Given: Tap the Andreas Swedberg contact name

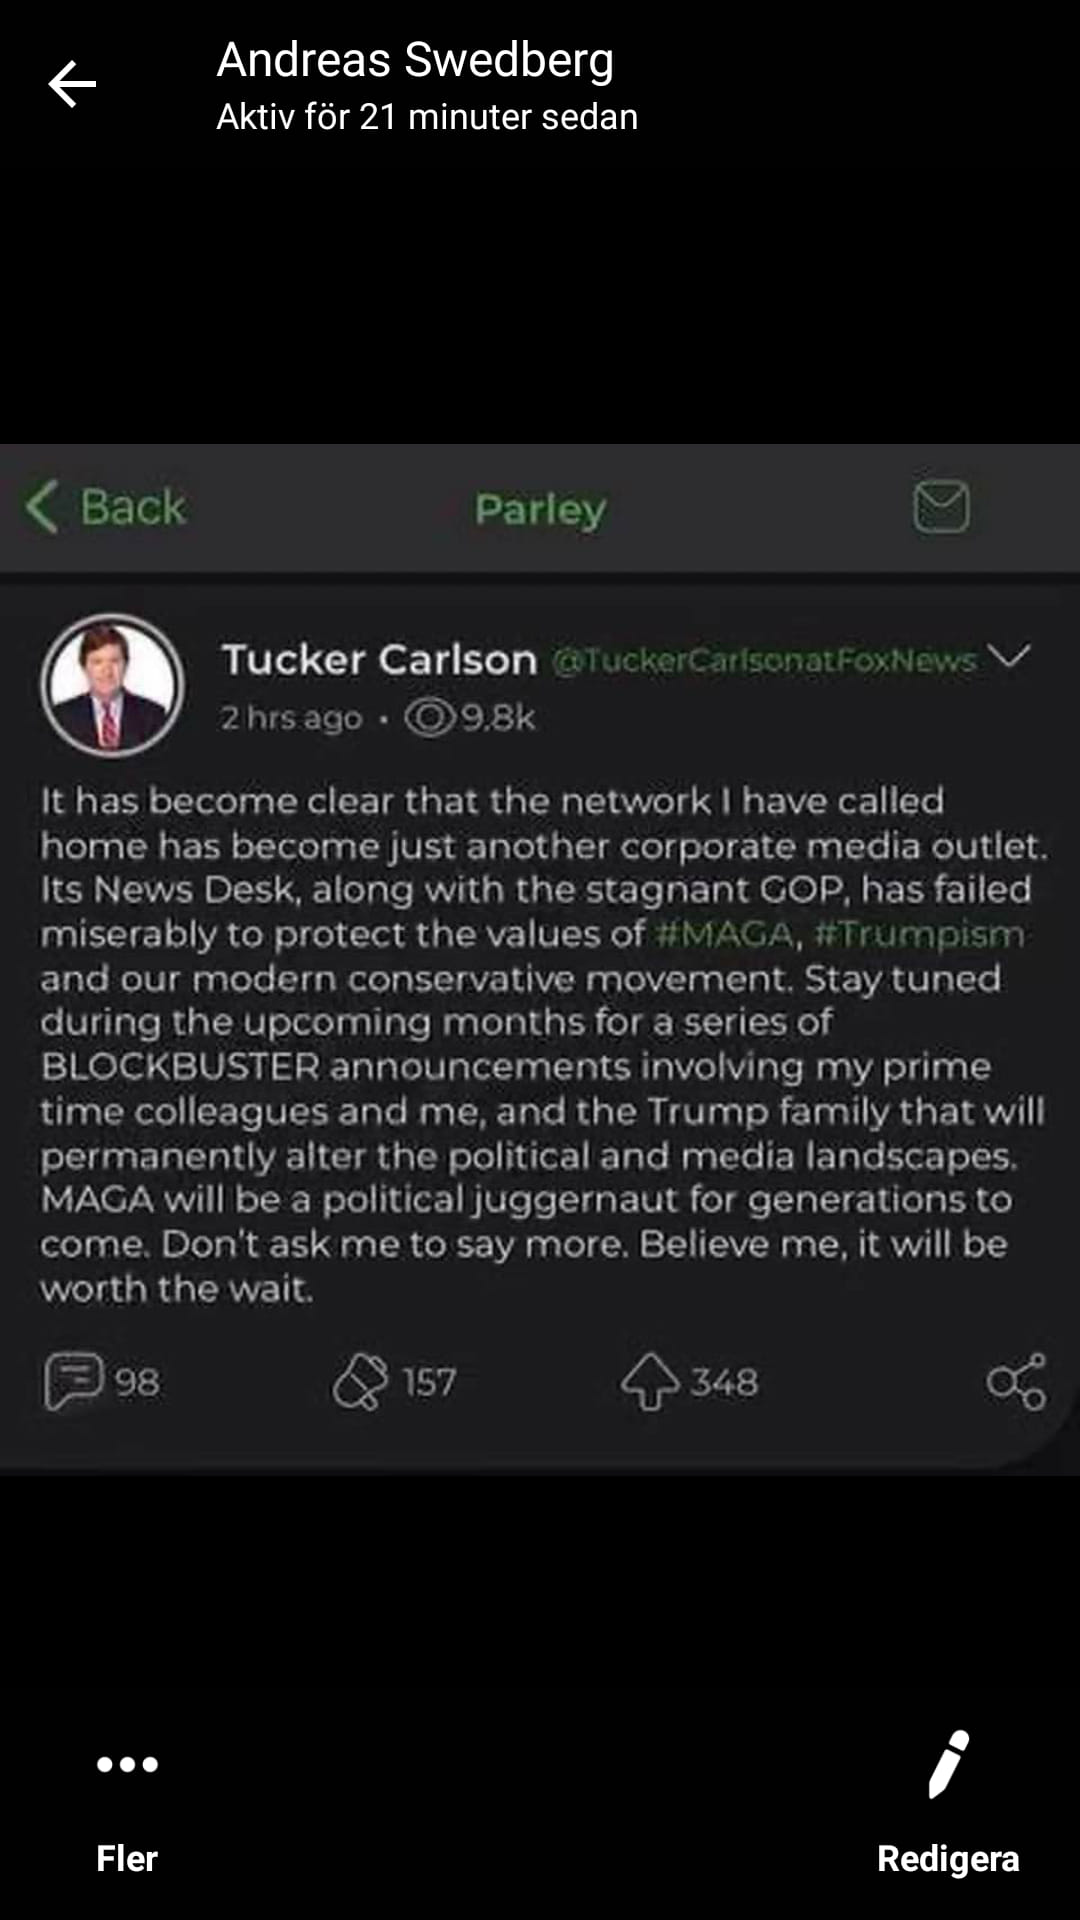Looking at the screenshot, I should pyautogui.click(x=415, y=60).
